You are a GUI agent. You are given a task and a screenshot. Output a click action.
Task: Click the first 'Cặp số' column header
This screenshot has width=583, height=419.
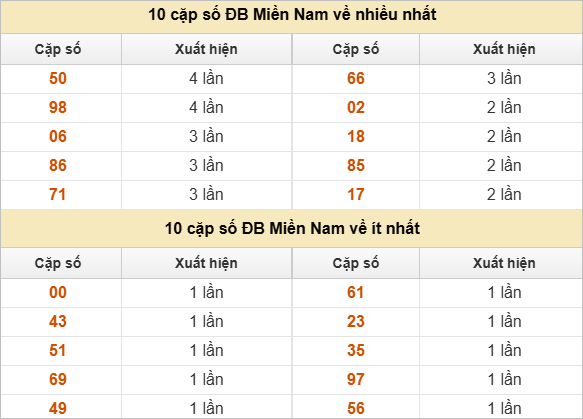tap(58, 49)
